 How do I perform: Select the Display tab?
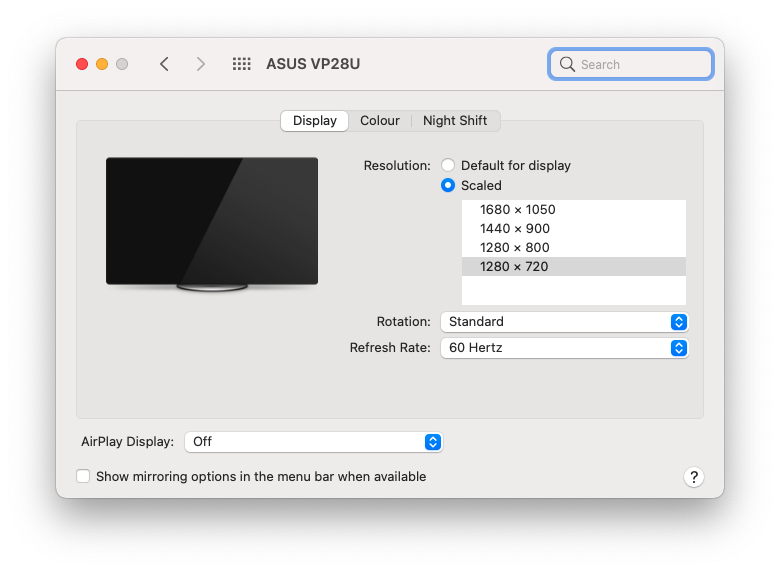[314, 121]
